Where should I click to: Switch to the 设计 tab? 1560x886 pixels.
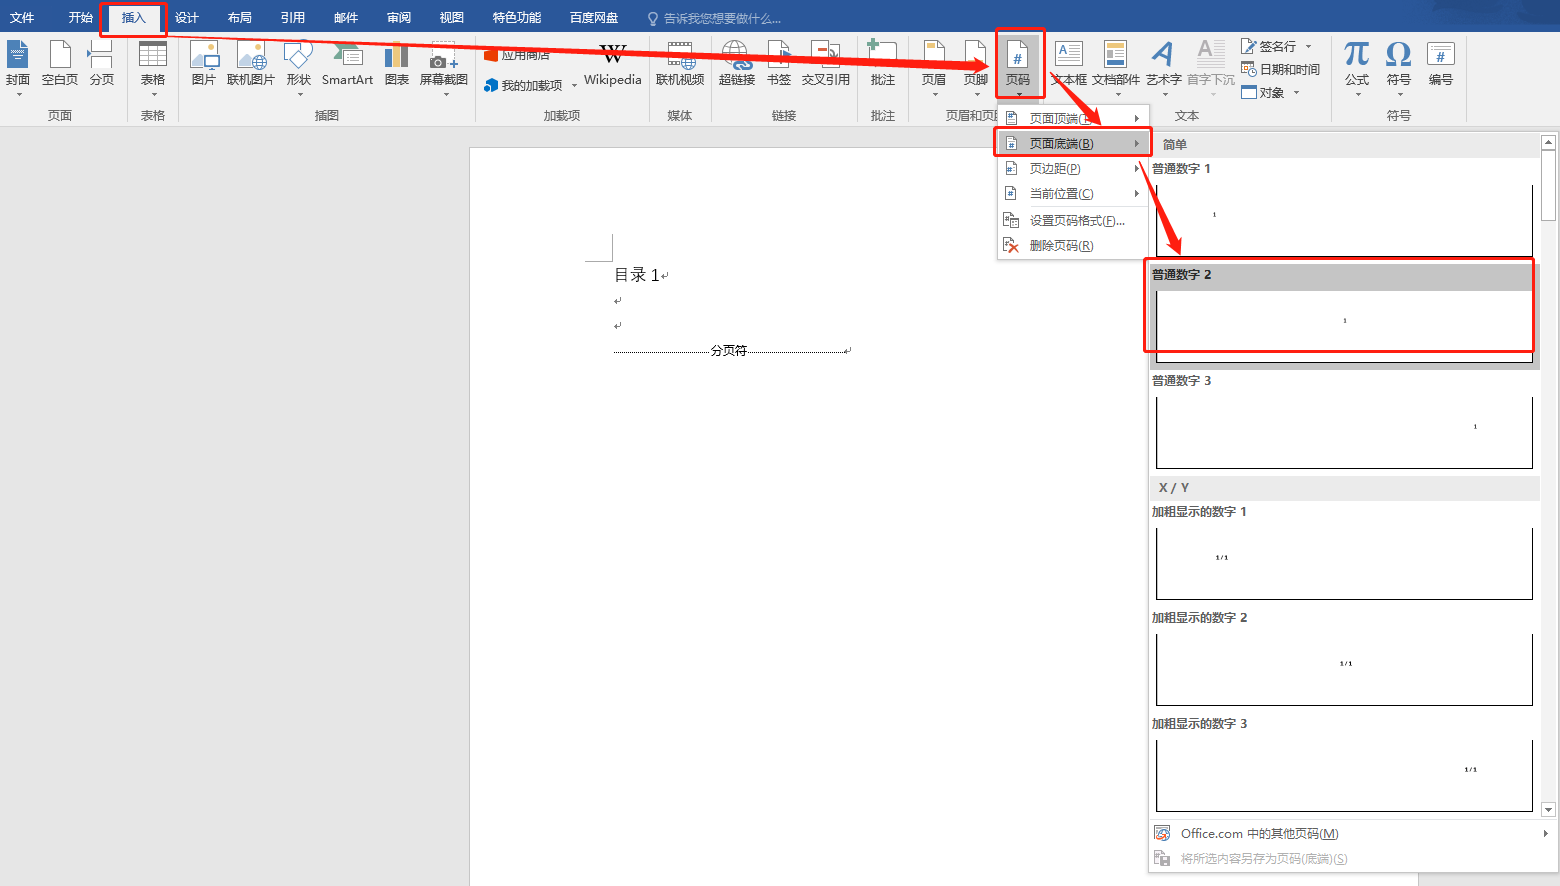point(187,17)
